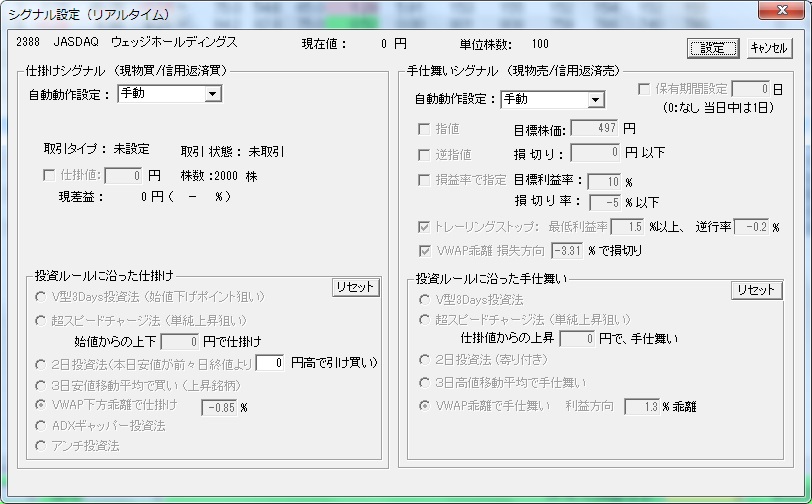Select V型3Days投資法 entry radio option
Screen dimensions: 812x504
click(41, 297)
